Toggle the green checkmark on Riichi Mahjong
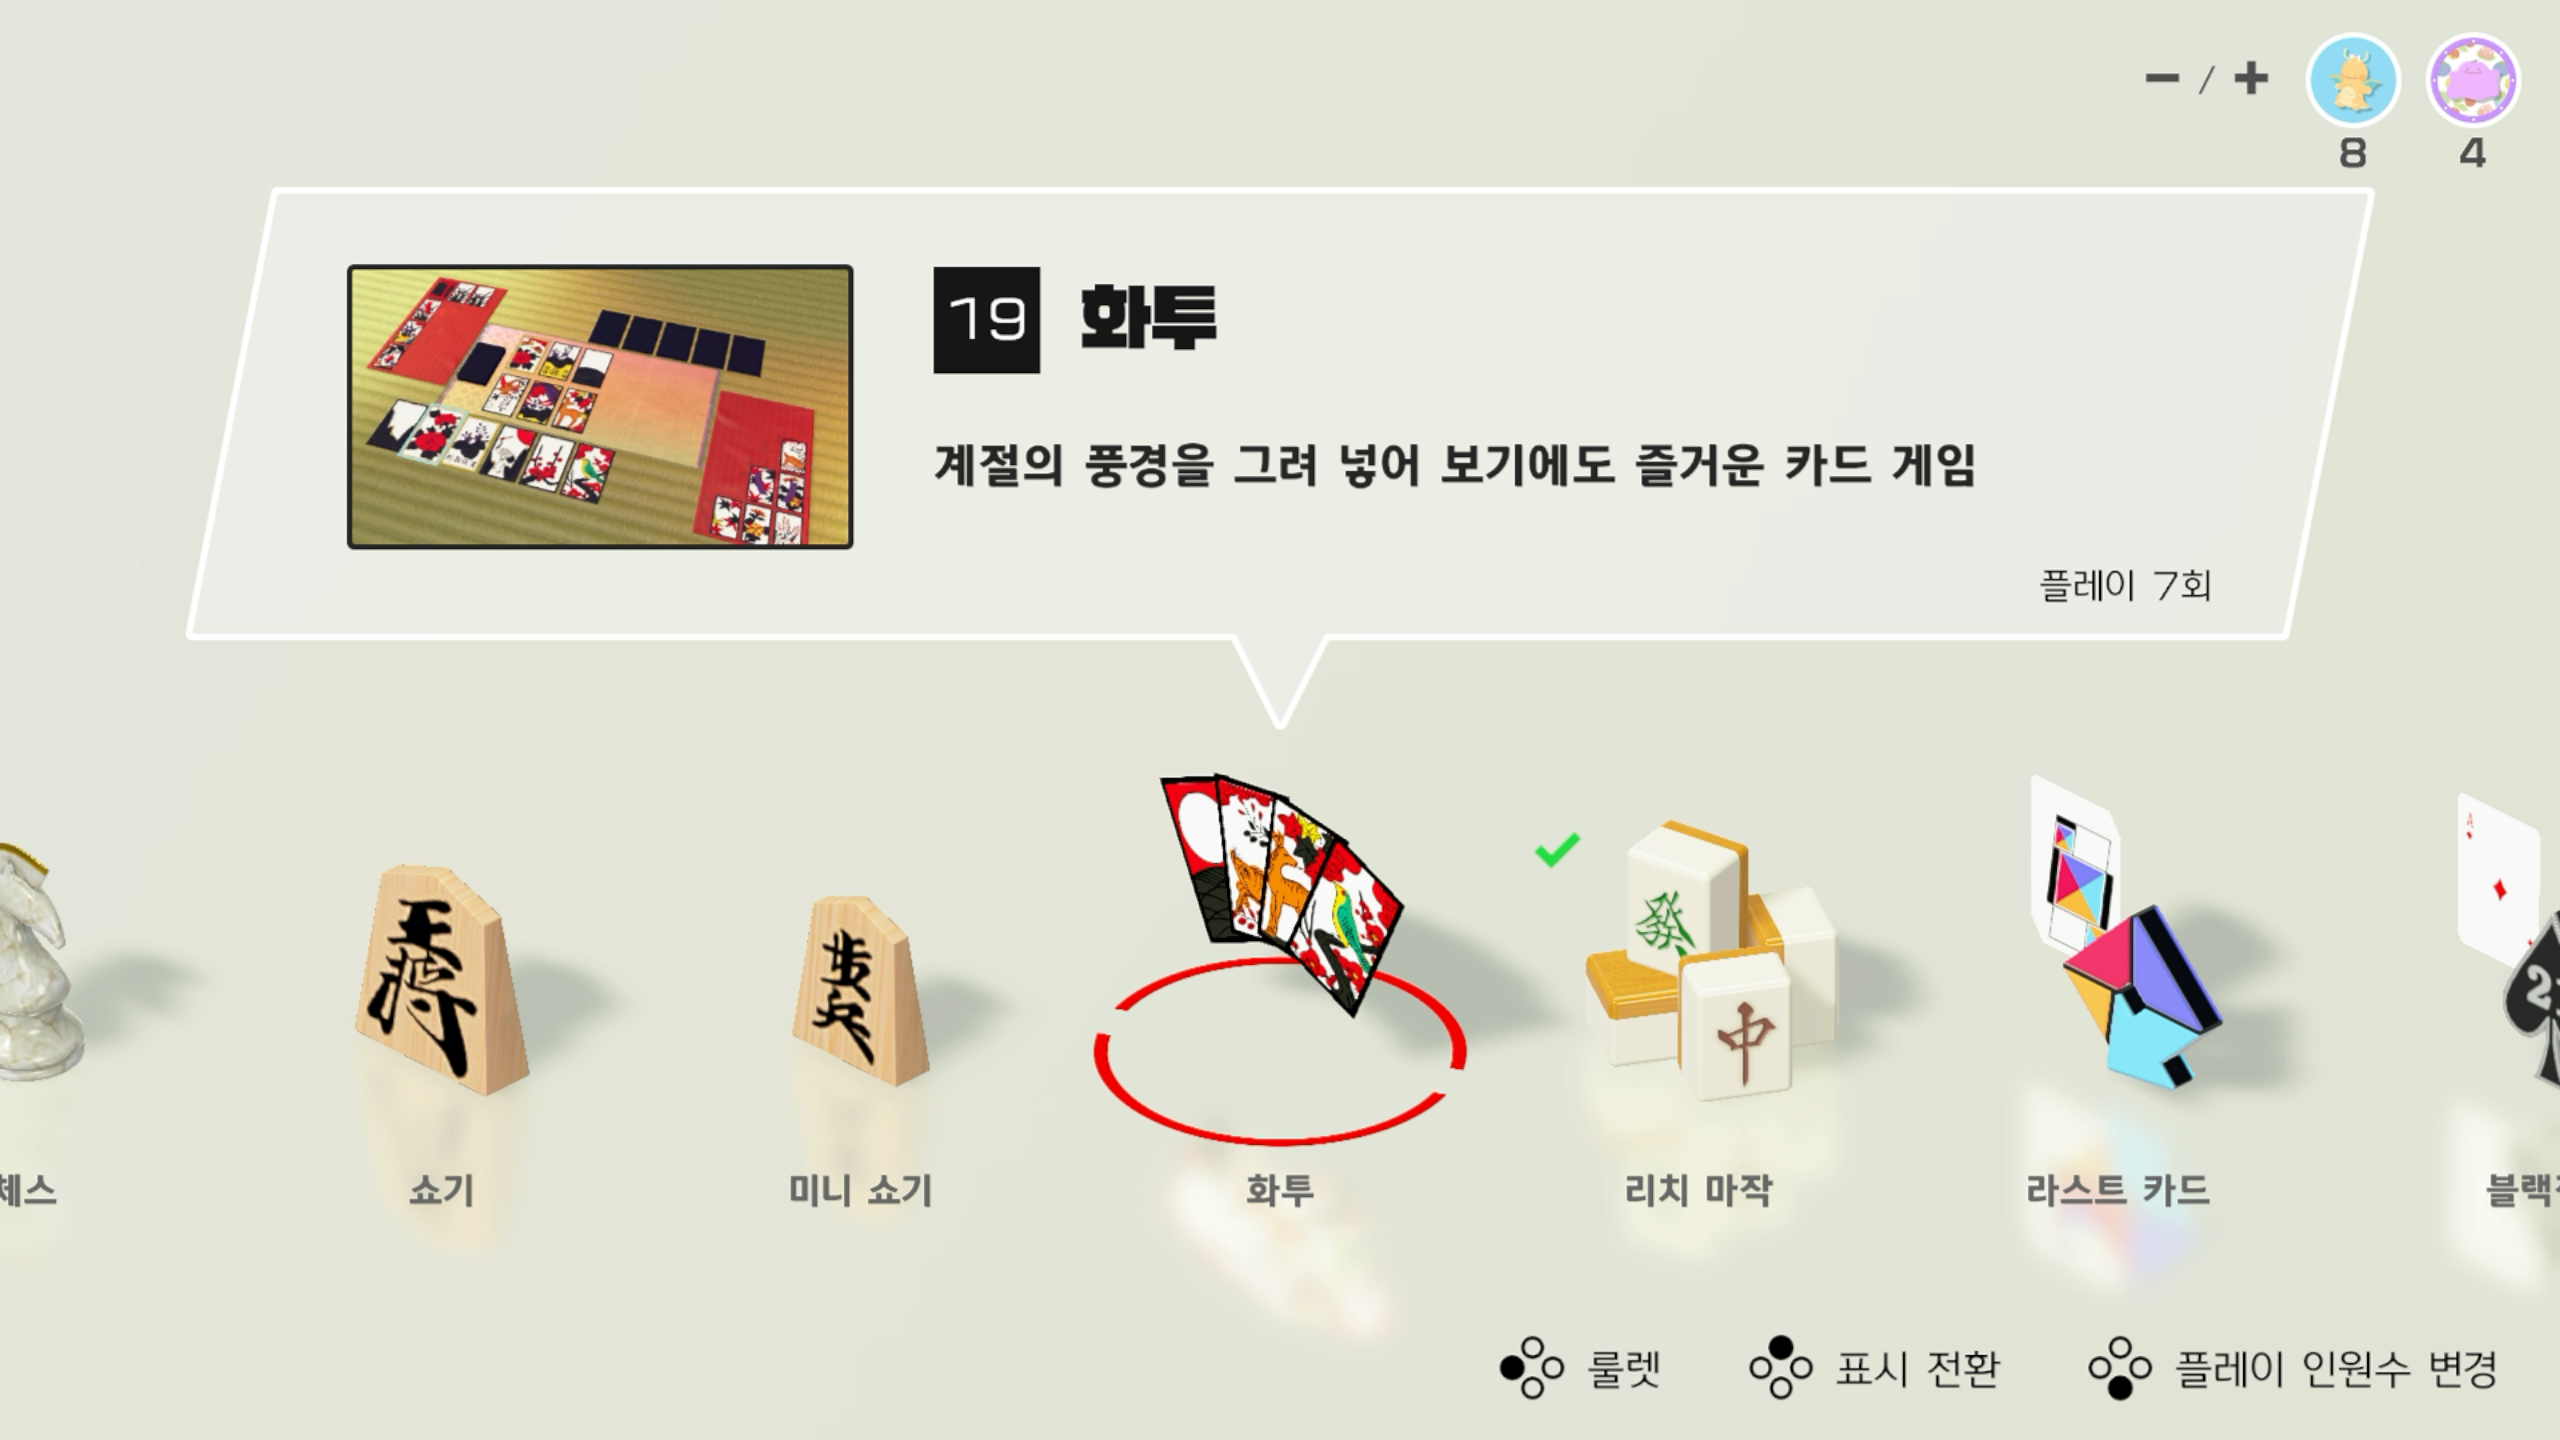The height and width of the screenshot is (1440, 2560). pyautogui.click(x=1557, y=849)
